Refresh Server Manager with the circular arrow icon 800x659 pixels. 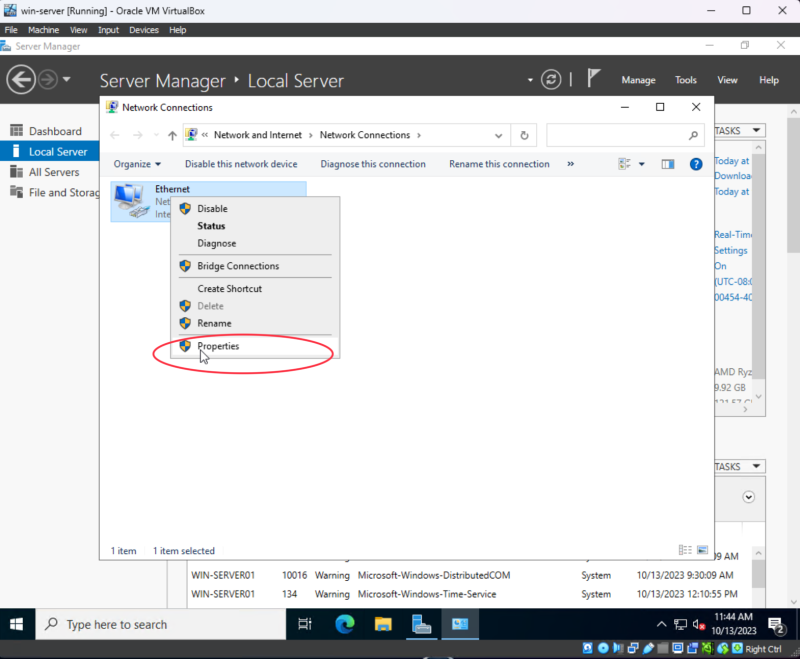[x=550, y=80]
